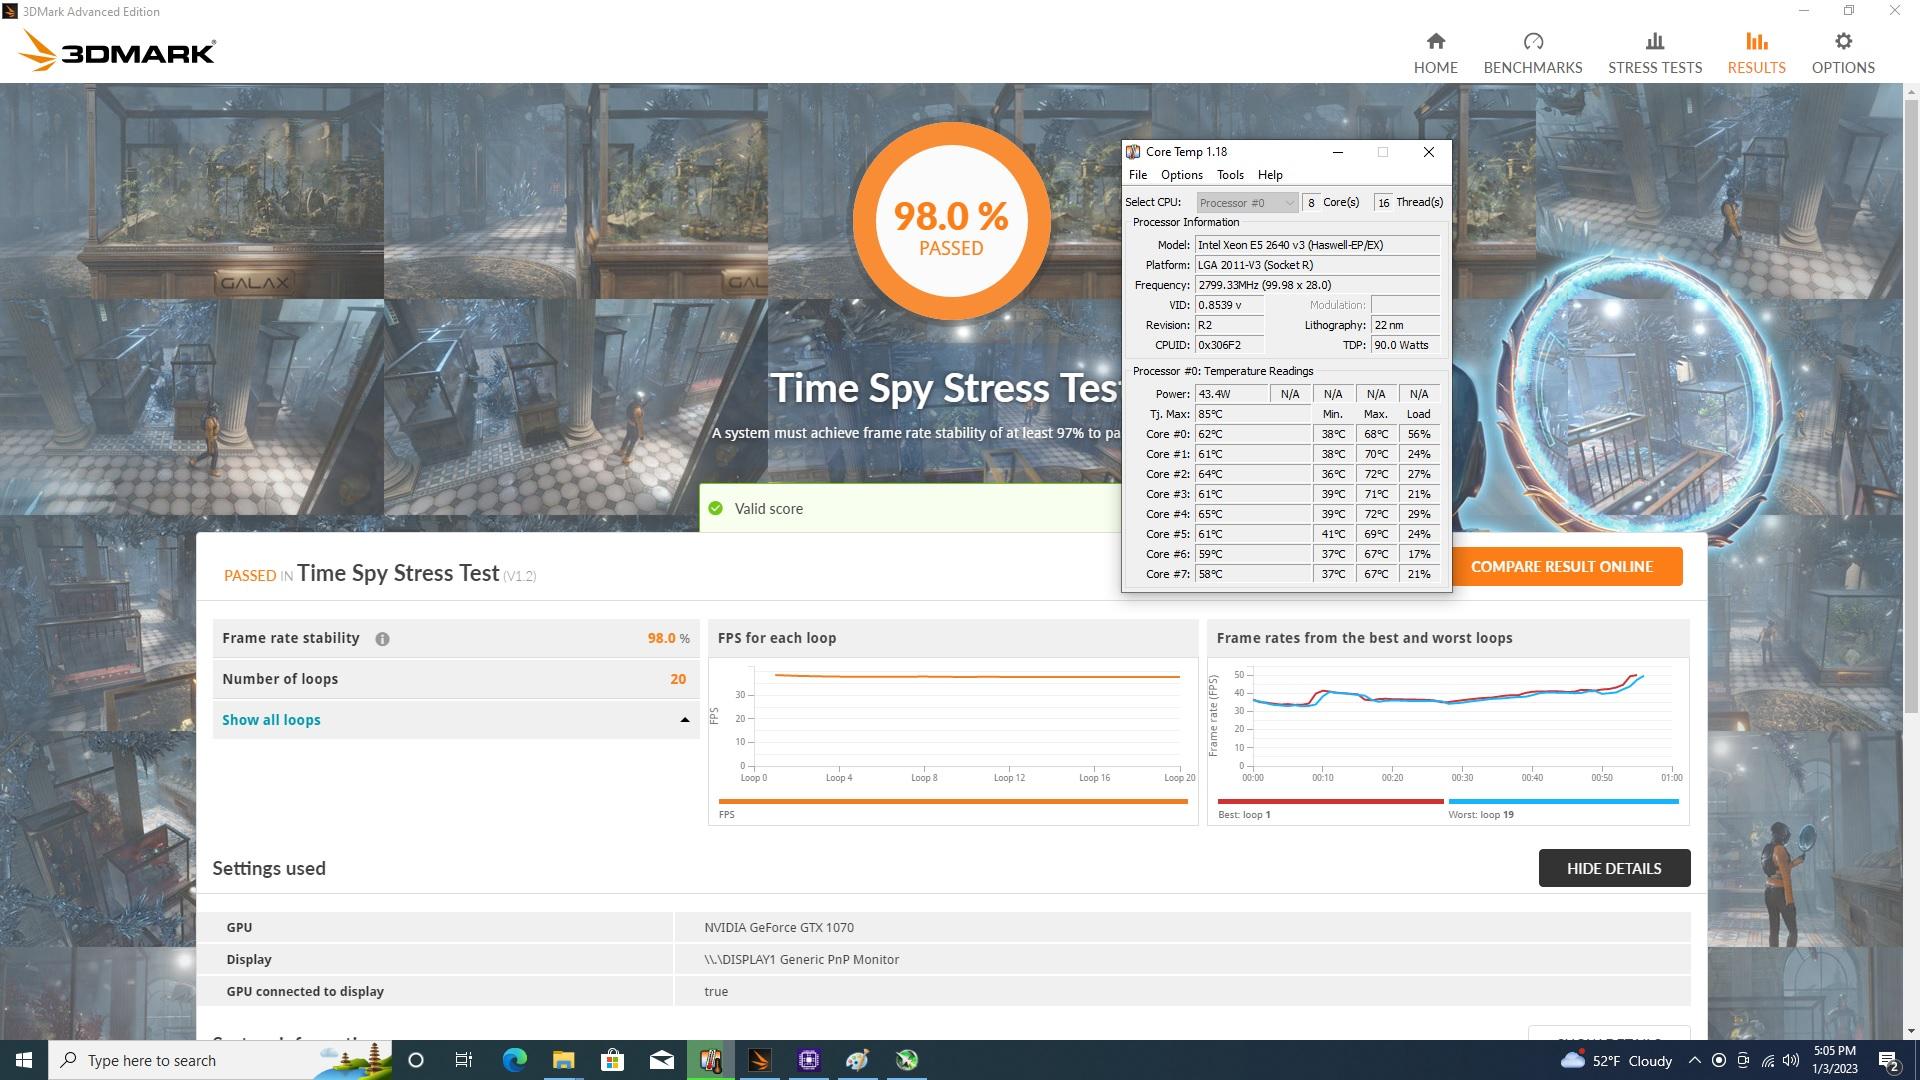
Task: Click the Best: loop 1 legend label
Action: pos(1244,815)
